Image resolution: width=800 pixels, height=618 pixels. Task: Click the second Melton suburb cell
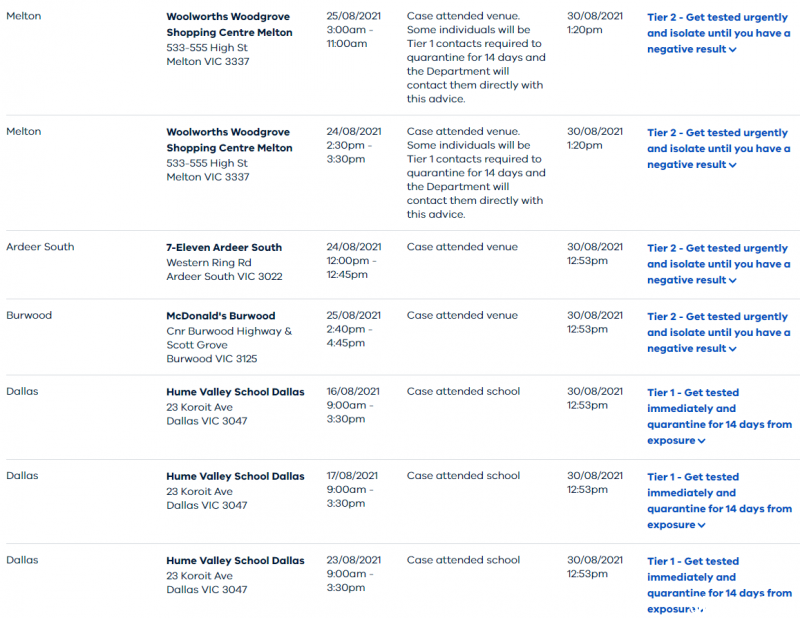click(x=23, y=132)
